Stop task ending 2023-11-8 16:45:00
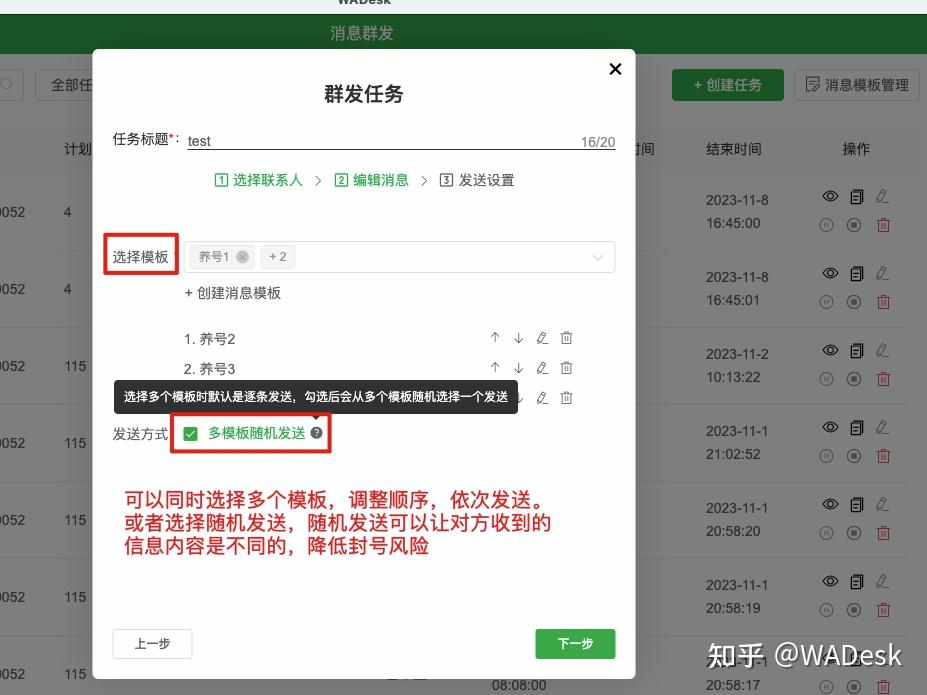Screen dimensions: 927x695 point(854,225)
